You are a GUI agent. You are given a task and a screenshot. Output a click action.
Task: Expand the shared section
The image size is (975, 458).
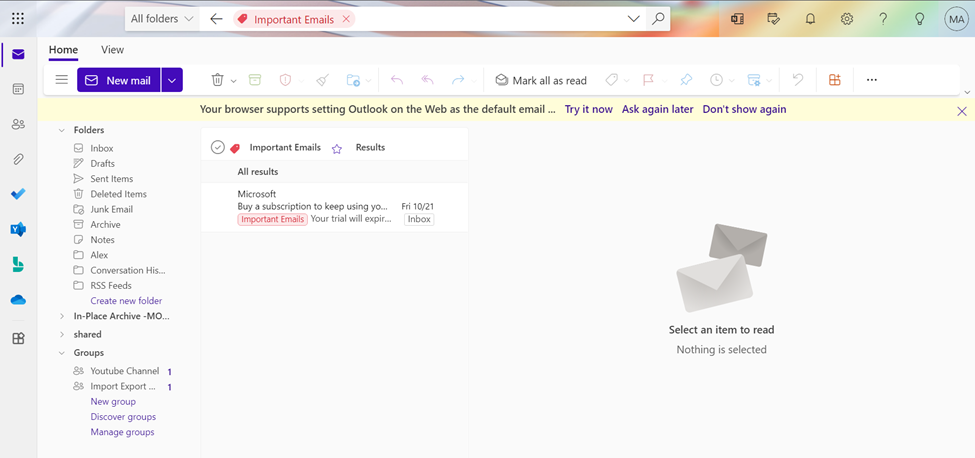[62, 334]
